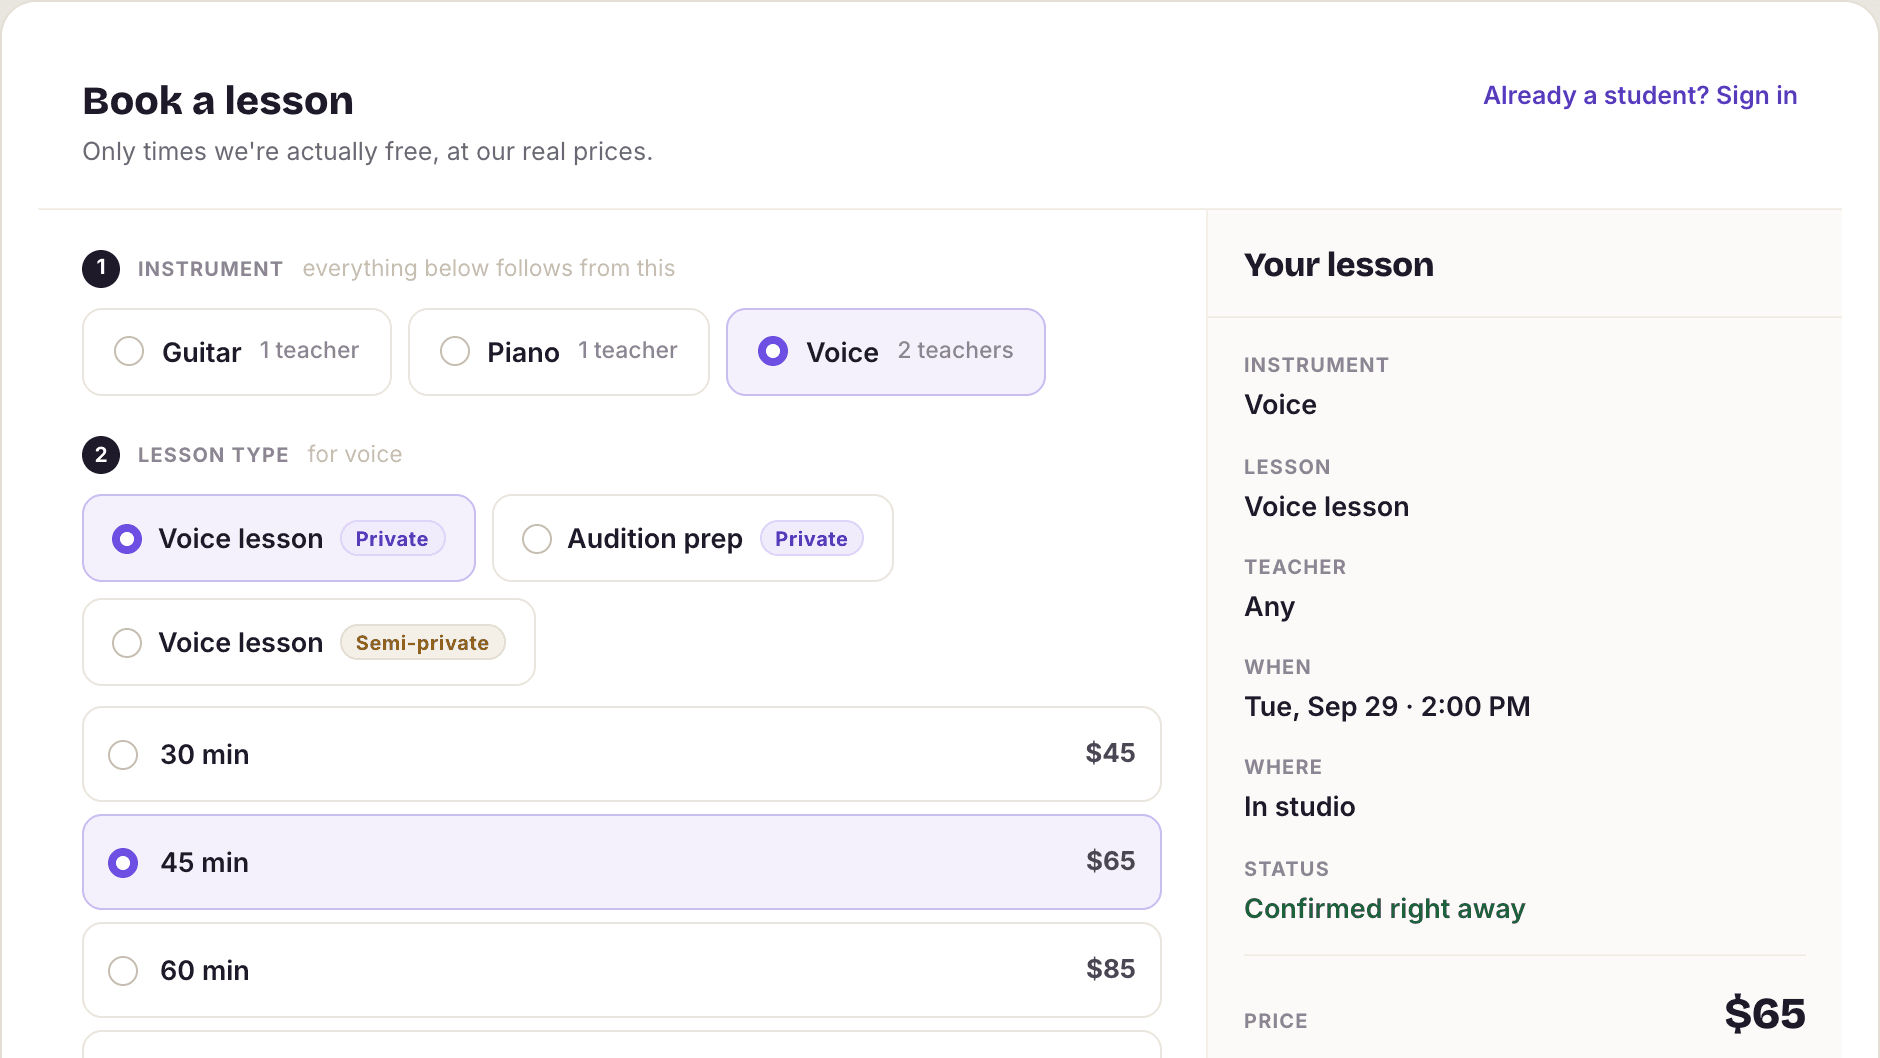The height and width of the screenshot is (1058, 1880).
Task: Click the 'Your lesson' summary heading
Action: [1339, 265]
